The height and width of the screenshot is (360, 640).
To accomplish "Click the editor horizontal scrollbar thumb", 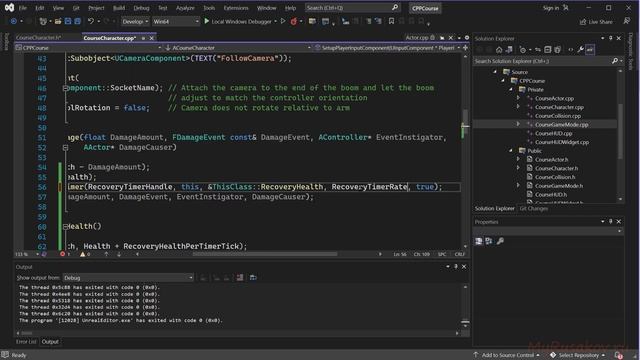I will point(265,254).
